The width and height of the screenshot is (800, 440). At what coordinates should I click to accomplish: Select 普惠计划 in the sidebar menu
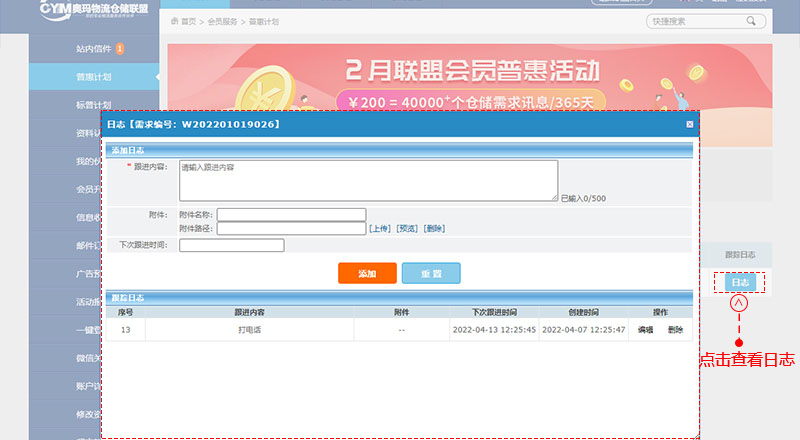click(93, 76)
